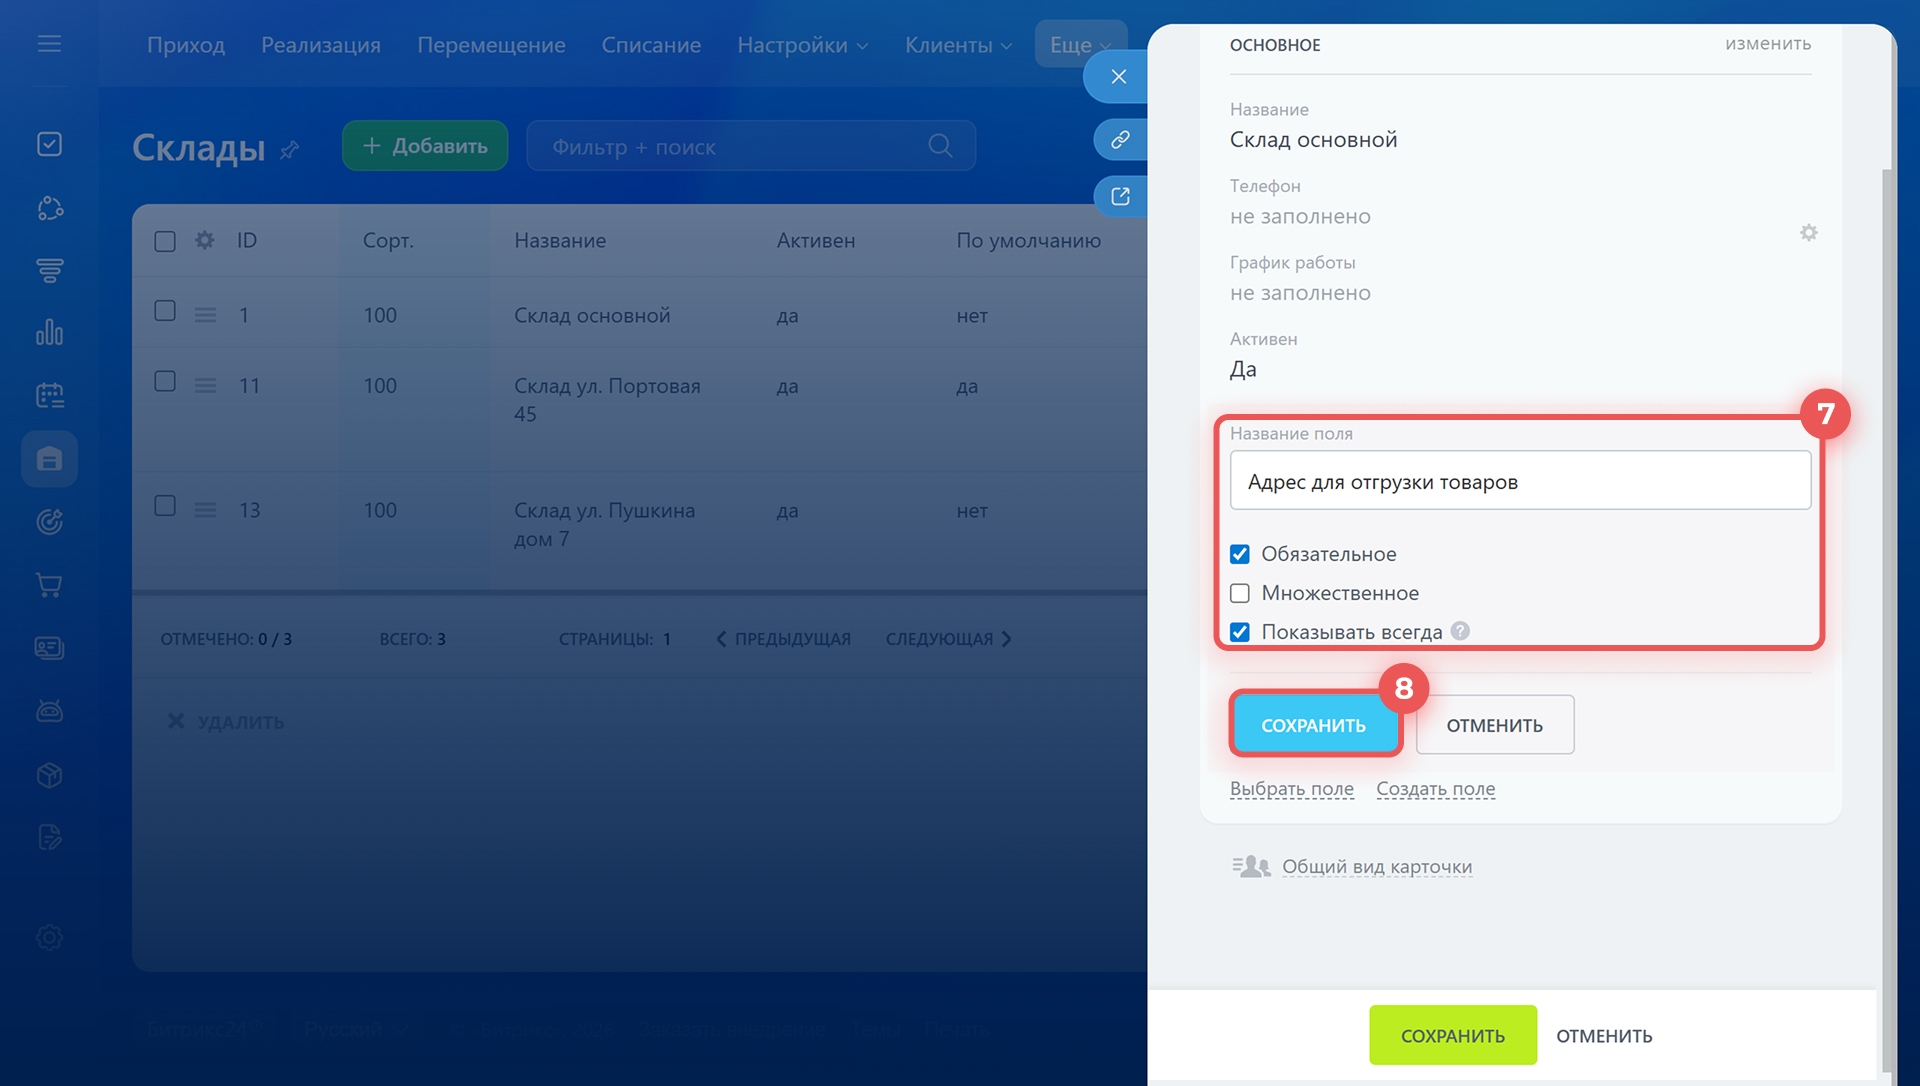Open tasks checkmark icon in sidebar

(x=49, y=144)
